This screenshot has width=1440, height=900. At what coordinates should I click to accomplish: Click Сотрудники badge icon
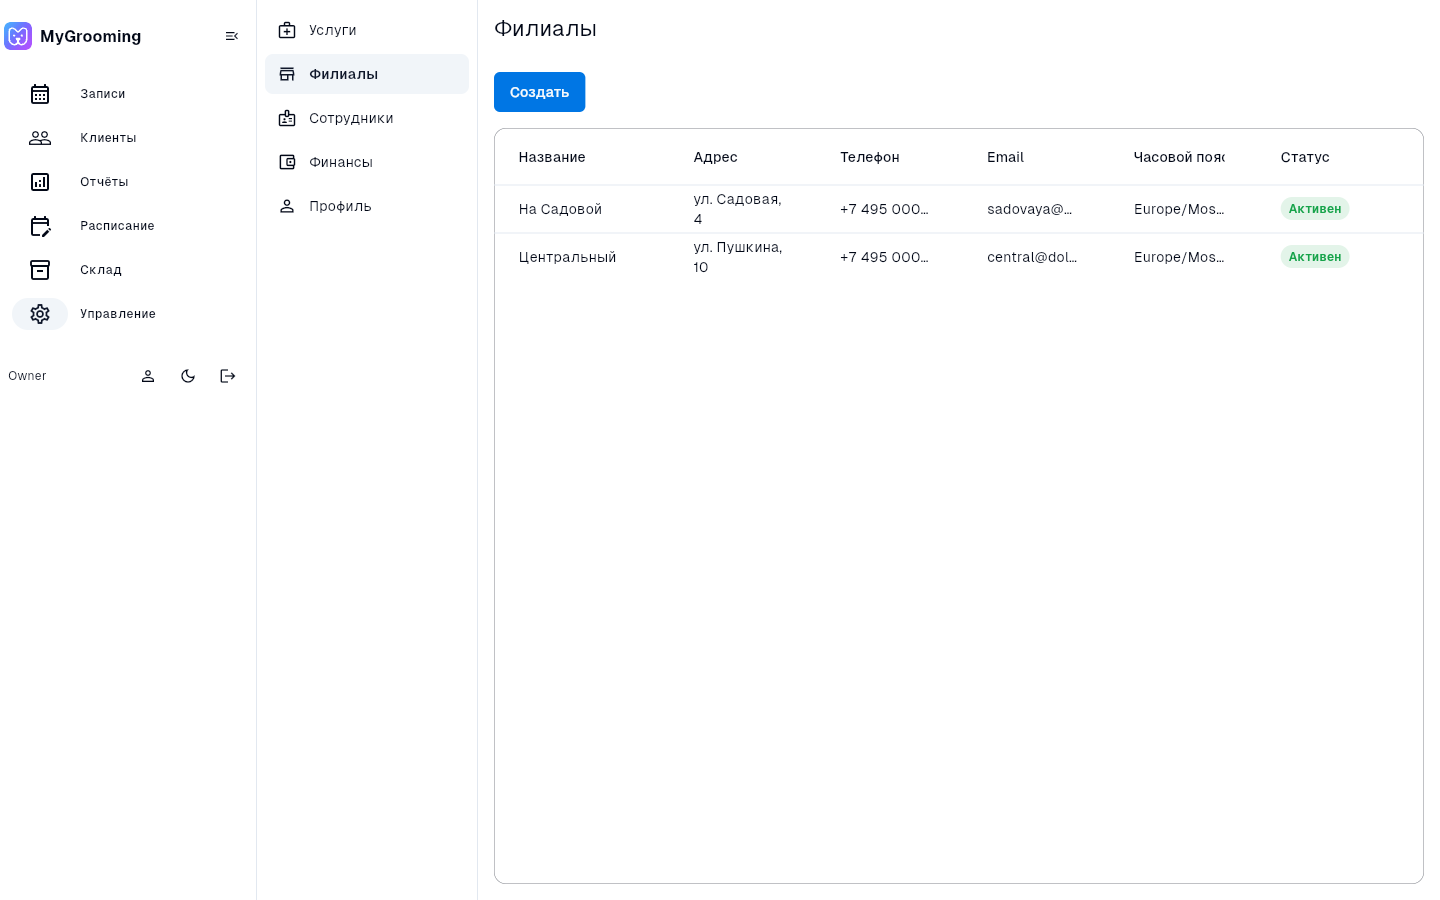287,118
